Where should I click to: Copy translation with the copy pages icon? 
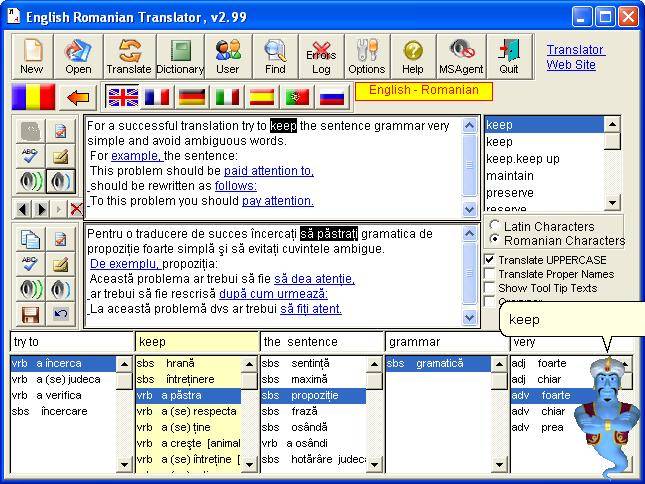30,239
